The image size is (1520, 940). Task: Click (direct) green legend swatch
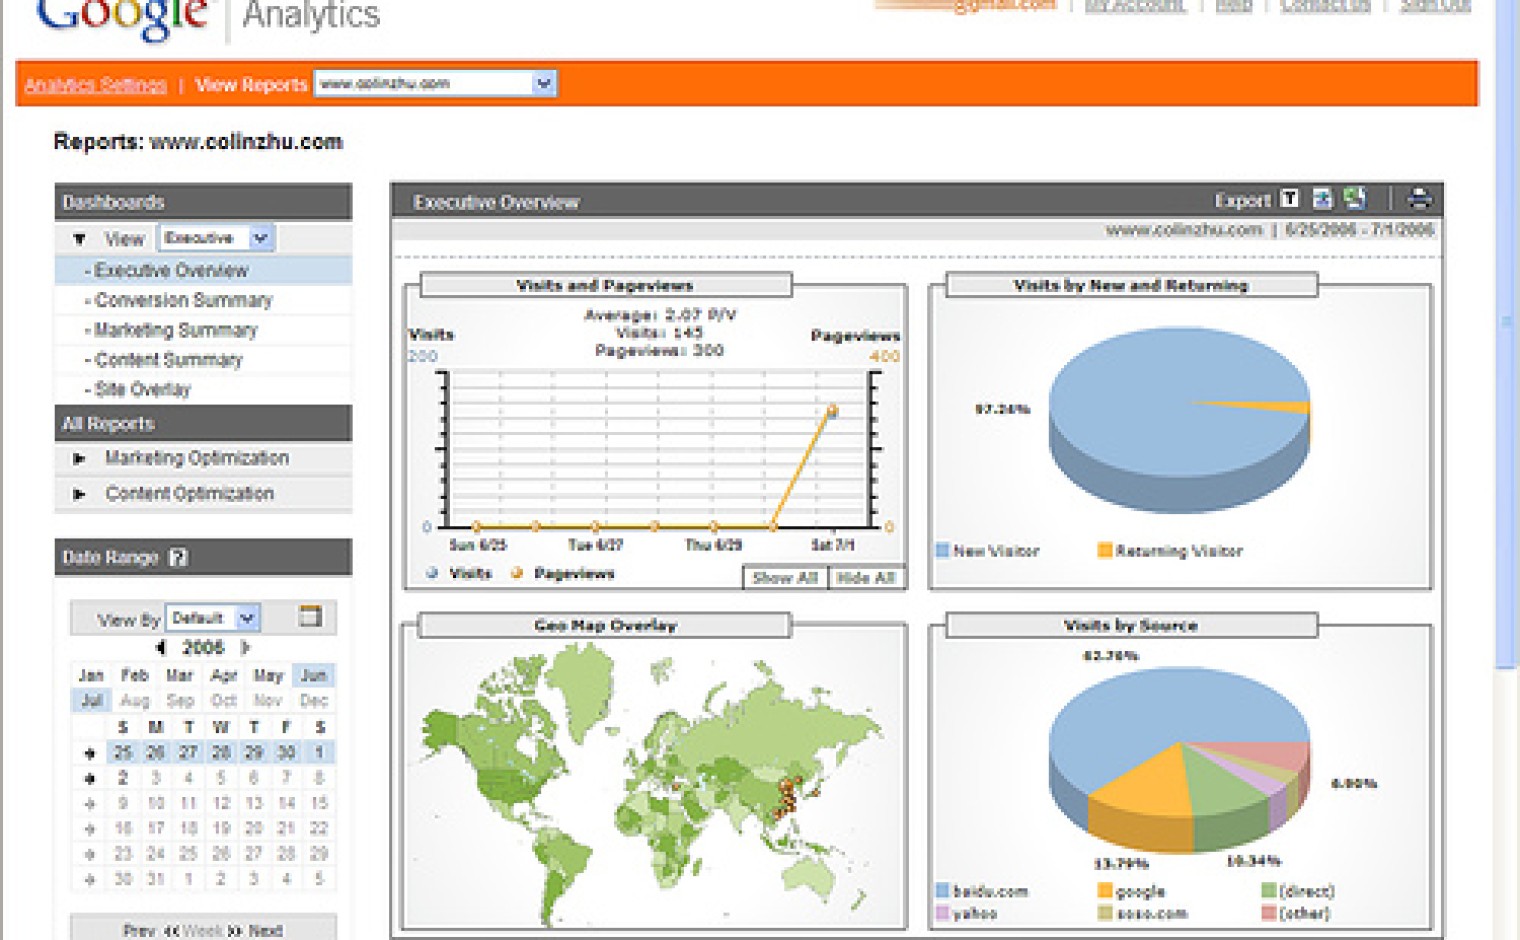(x=1268, y=890)
